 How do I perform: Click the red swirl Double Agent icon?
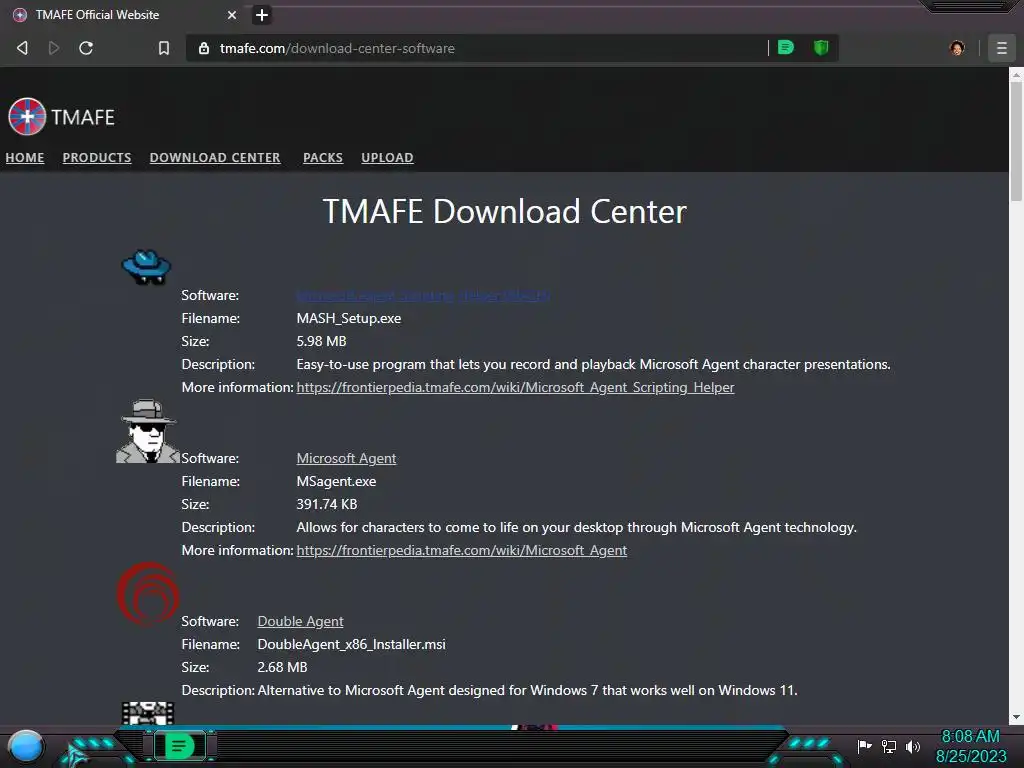(x=148, y=594)
